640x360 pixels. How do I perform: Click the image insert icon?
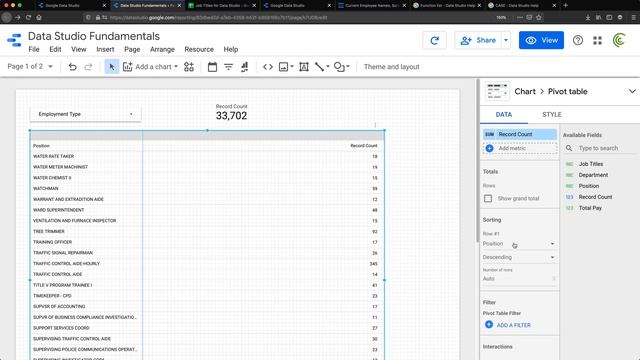coord(283,67)
